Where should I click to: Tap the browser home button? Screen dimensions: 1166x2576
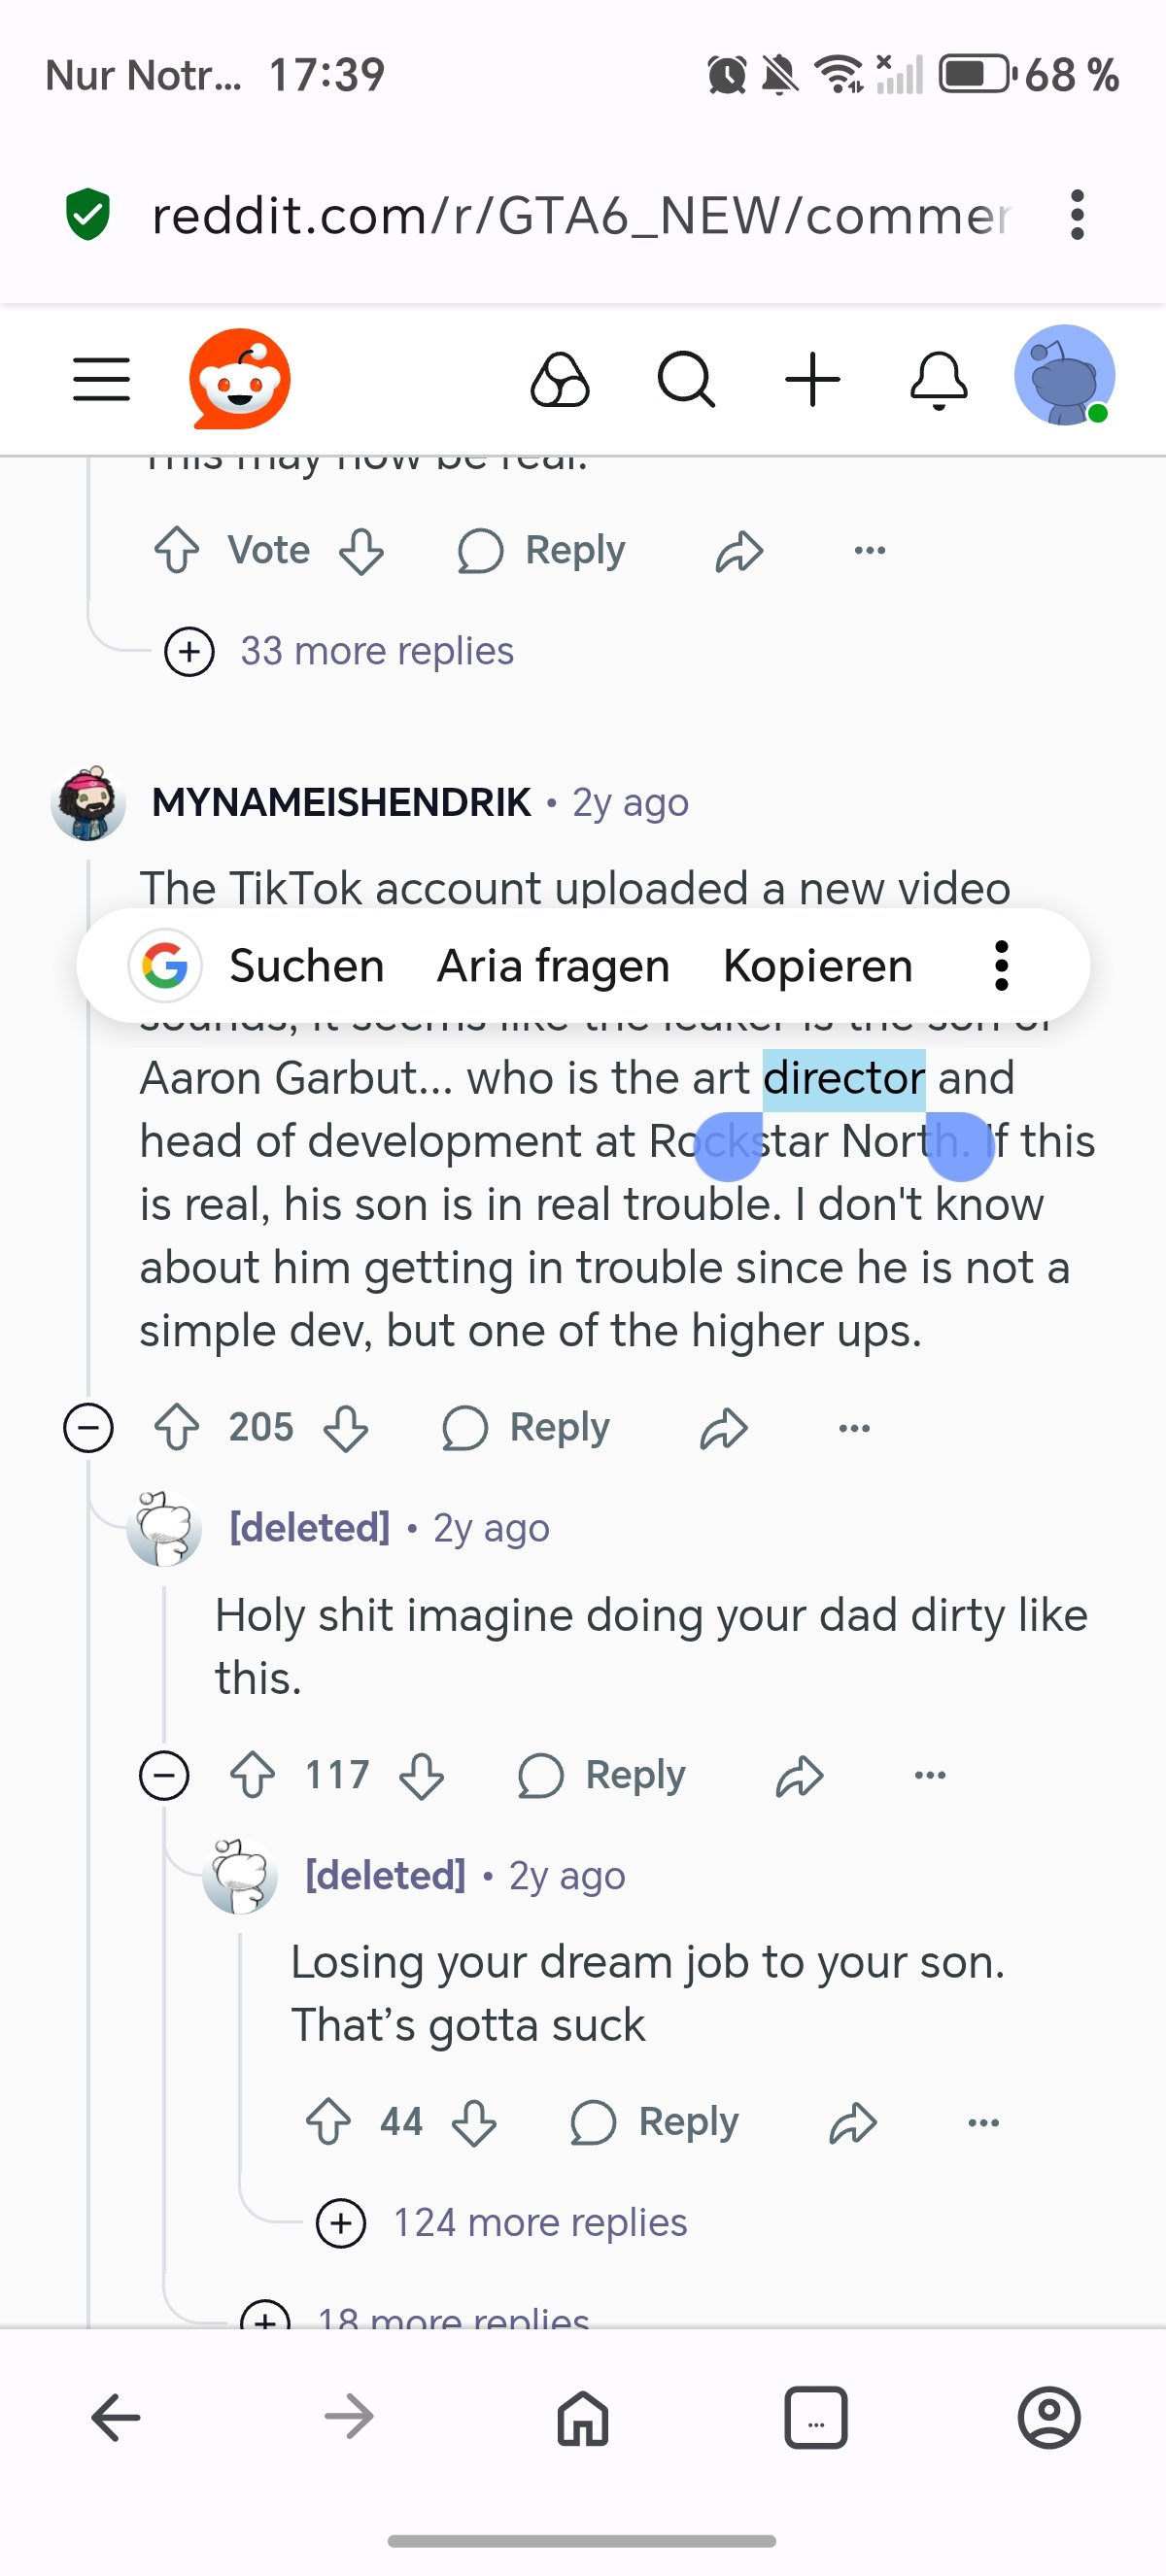583,2418
